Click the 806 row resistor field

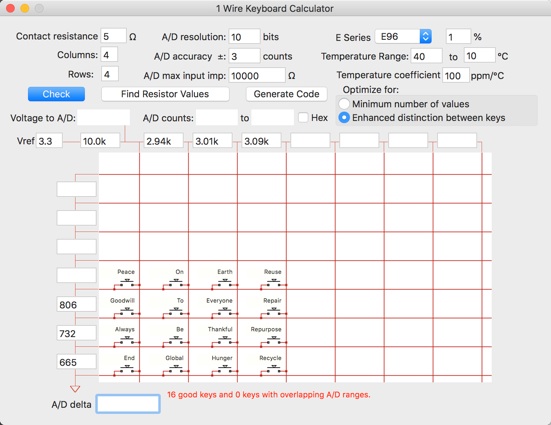[x=76, y=304]
